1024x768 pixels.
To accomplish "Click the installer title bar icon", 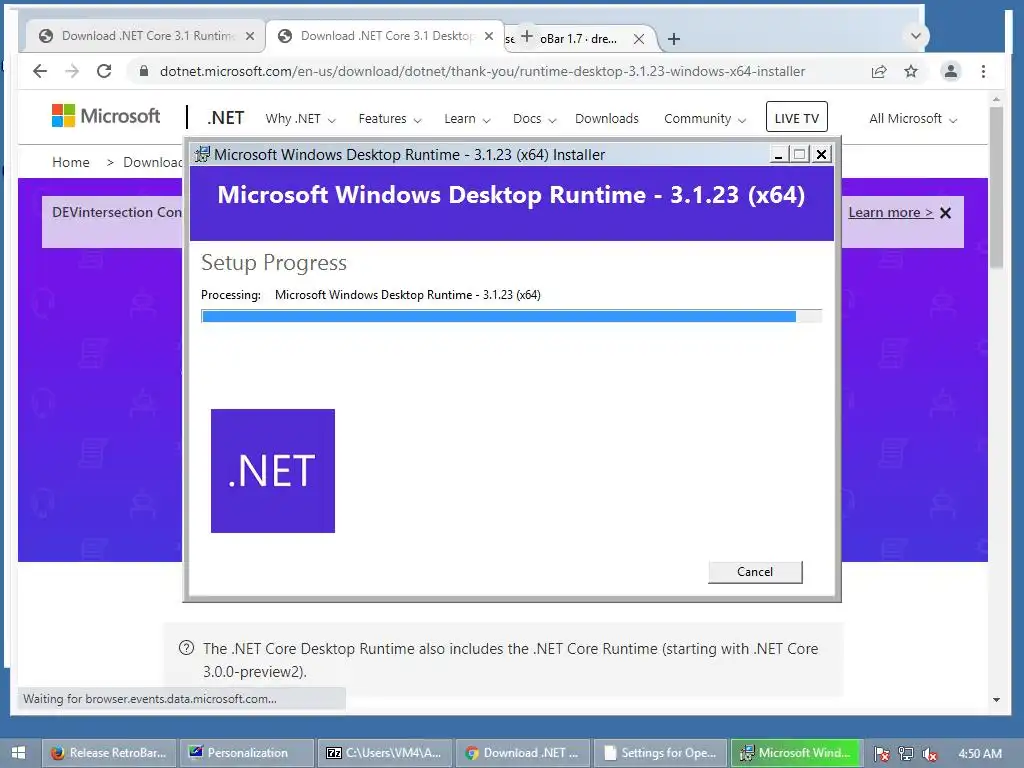I will [202, 154].
